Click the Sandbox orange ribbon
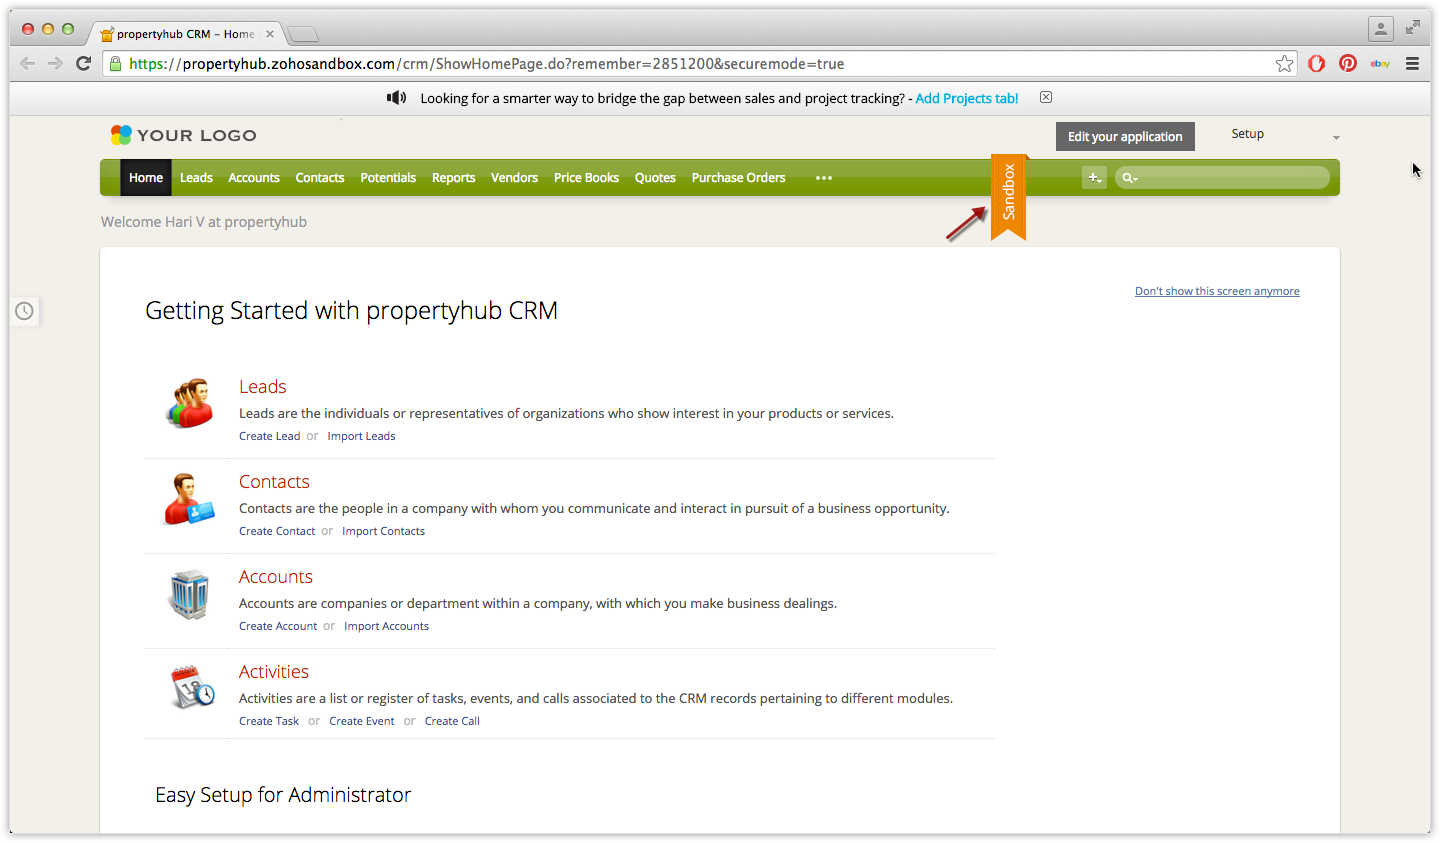The image size is (1440, 843). click(x=1008, y=196)
